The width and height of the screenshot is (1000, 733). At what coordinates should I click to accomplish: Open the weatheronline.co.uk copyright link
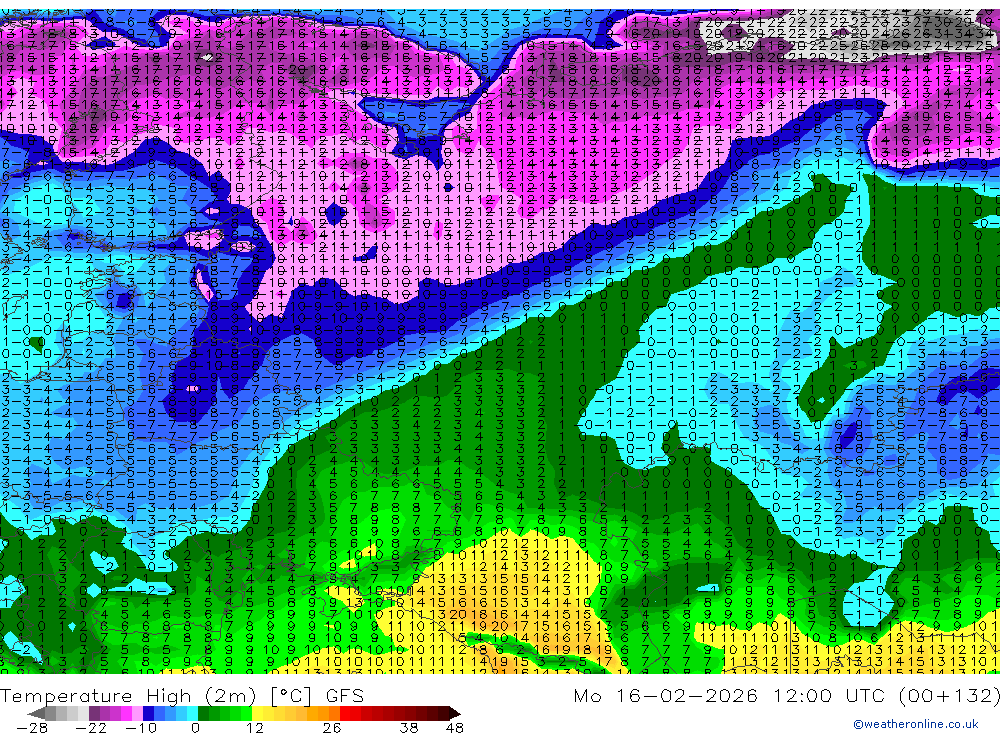(916, 724)
